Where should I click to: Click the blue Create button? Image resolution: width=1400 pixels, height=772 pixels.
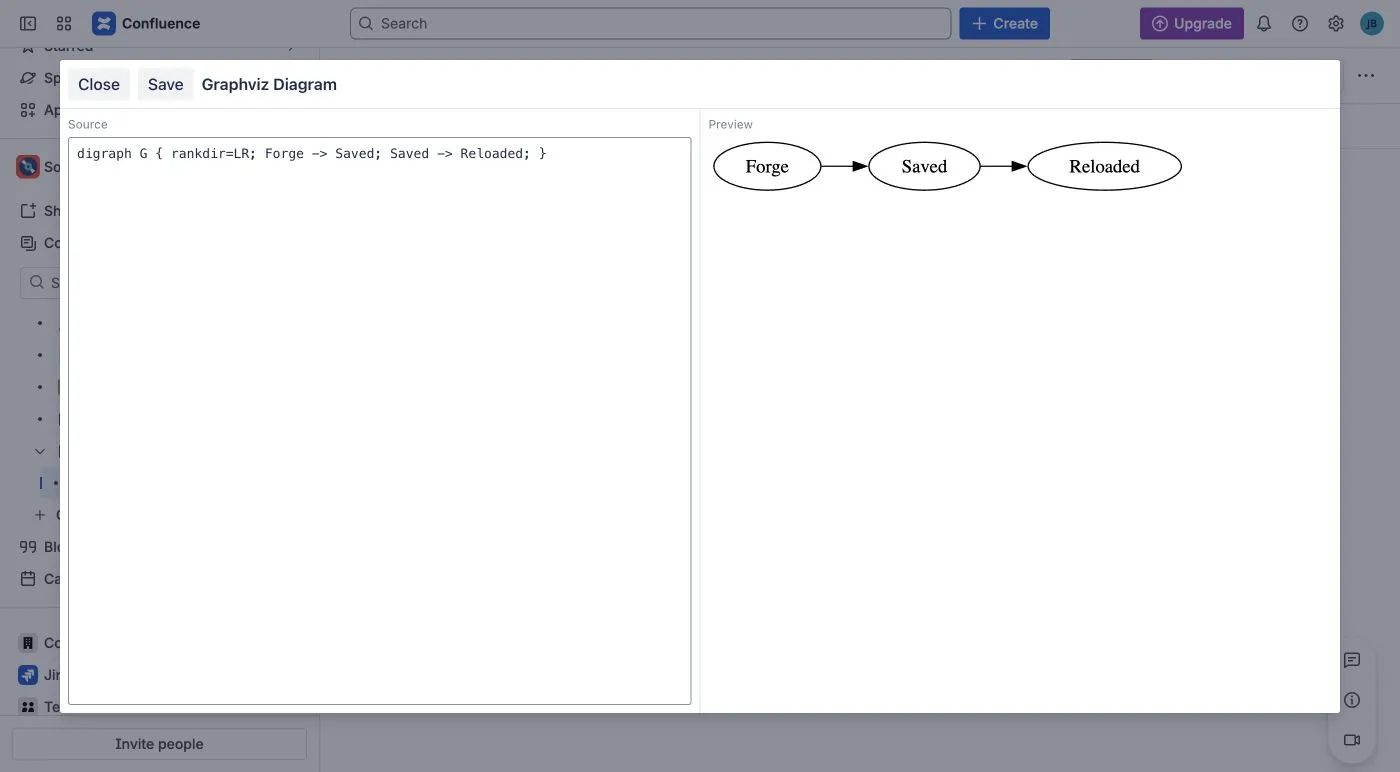1005,23
